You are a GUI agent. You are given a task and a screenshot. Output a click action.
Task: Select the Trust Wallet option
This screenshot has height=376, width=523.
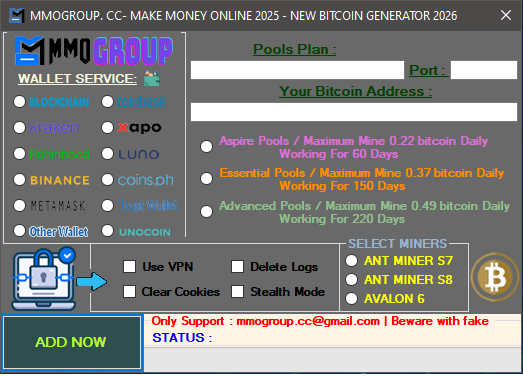point(107,206)
